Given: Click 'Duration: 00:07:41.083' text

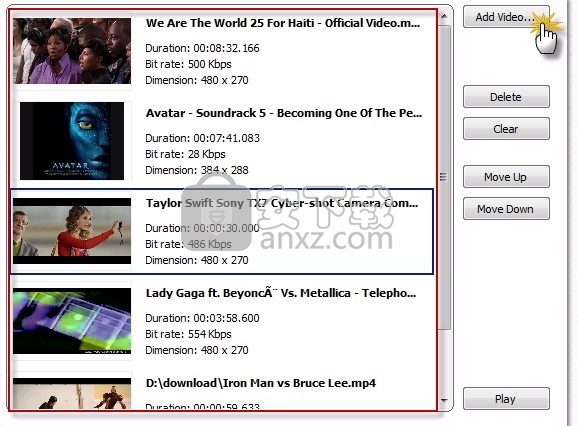Looking at the screenshot, I should (202, 138).
